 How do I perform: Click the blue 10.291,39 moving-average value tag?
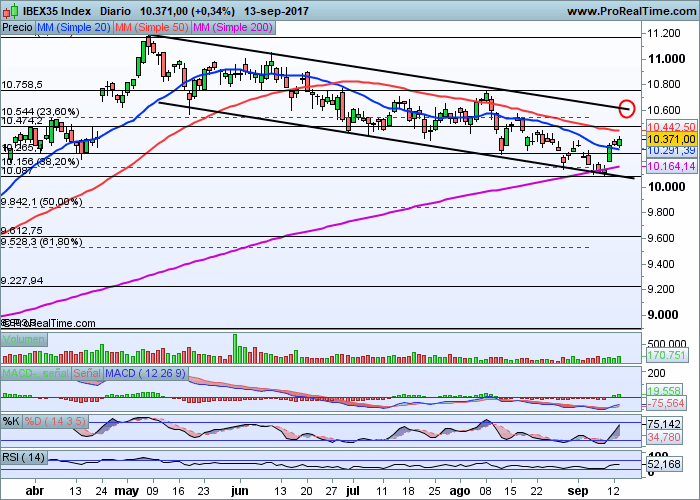[671, 151]
